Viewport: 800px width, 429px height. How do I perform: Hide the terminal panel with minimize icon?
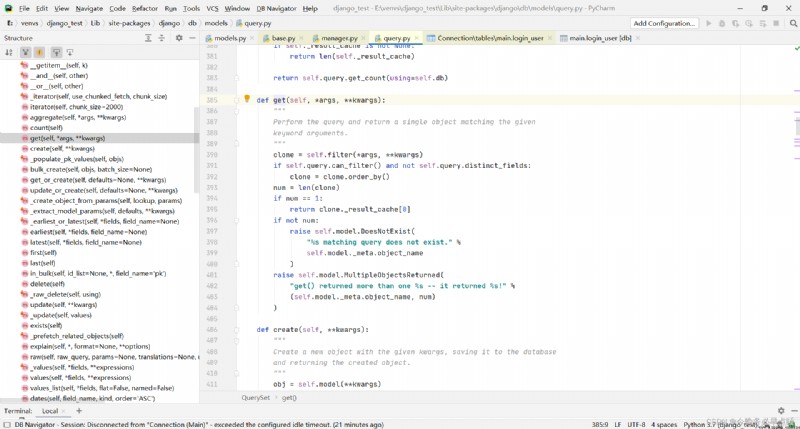coord(794,411)
